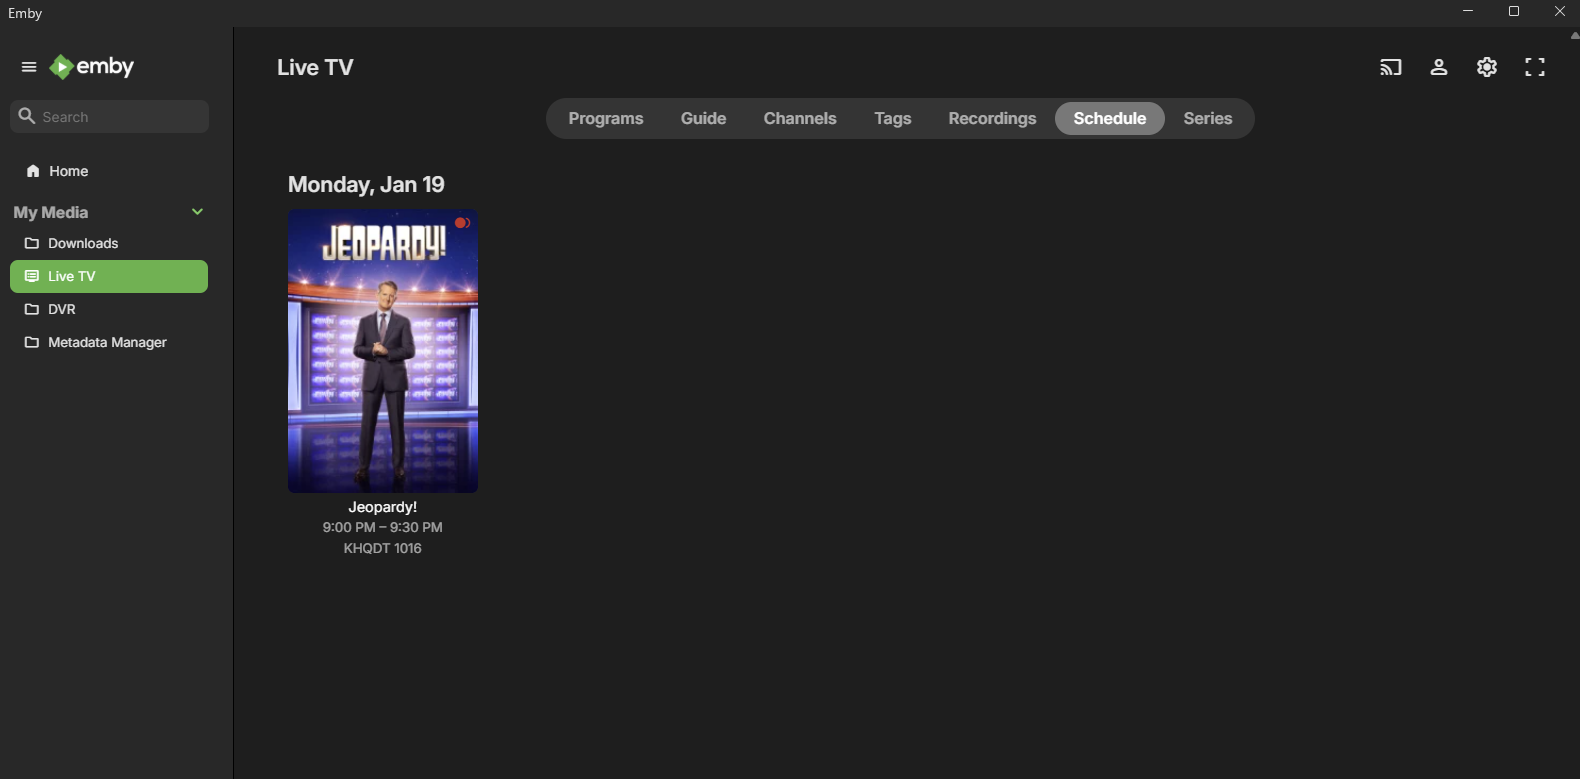Open the Cast to device icon

pyautogui.click(x=1391, y=67)
